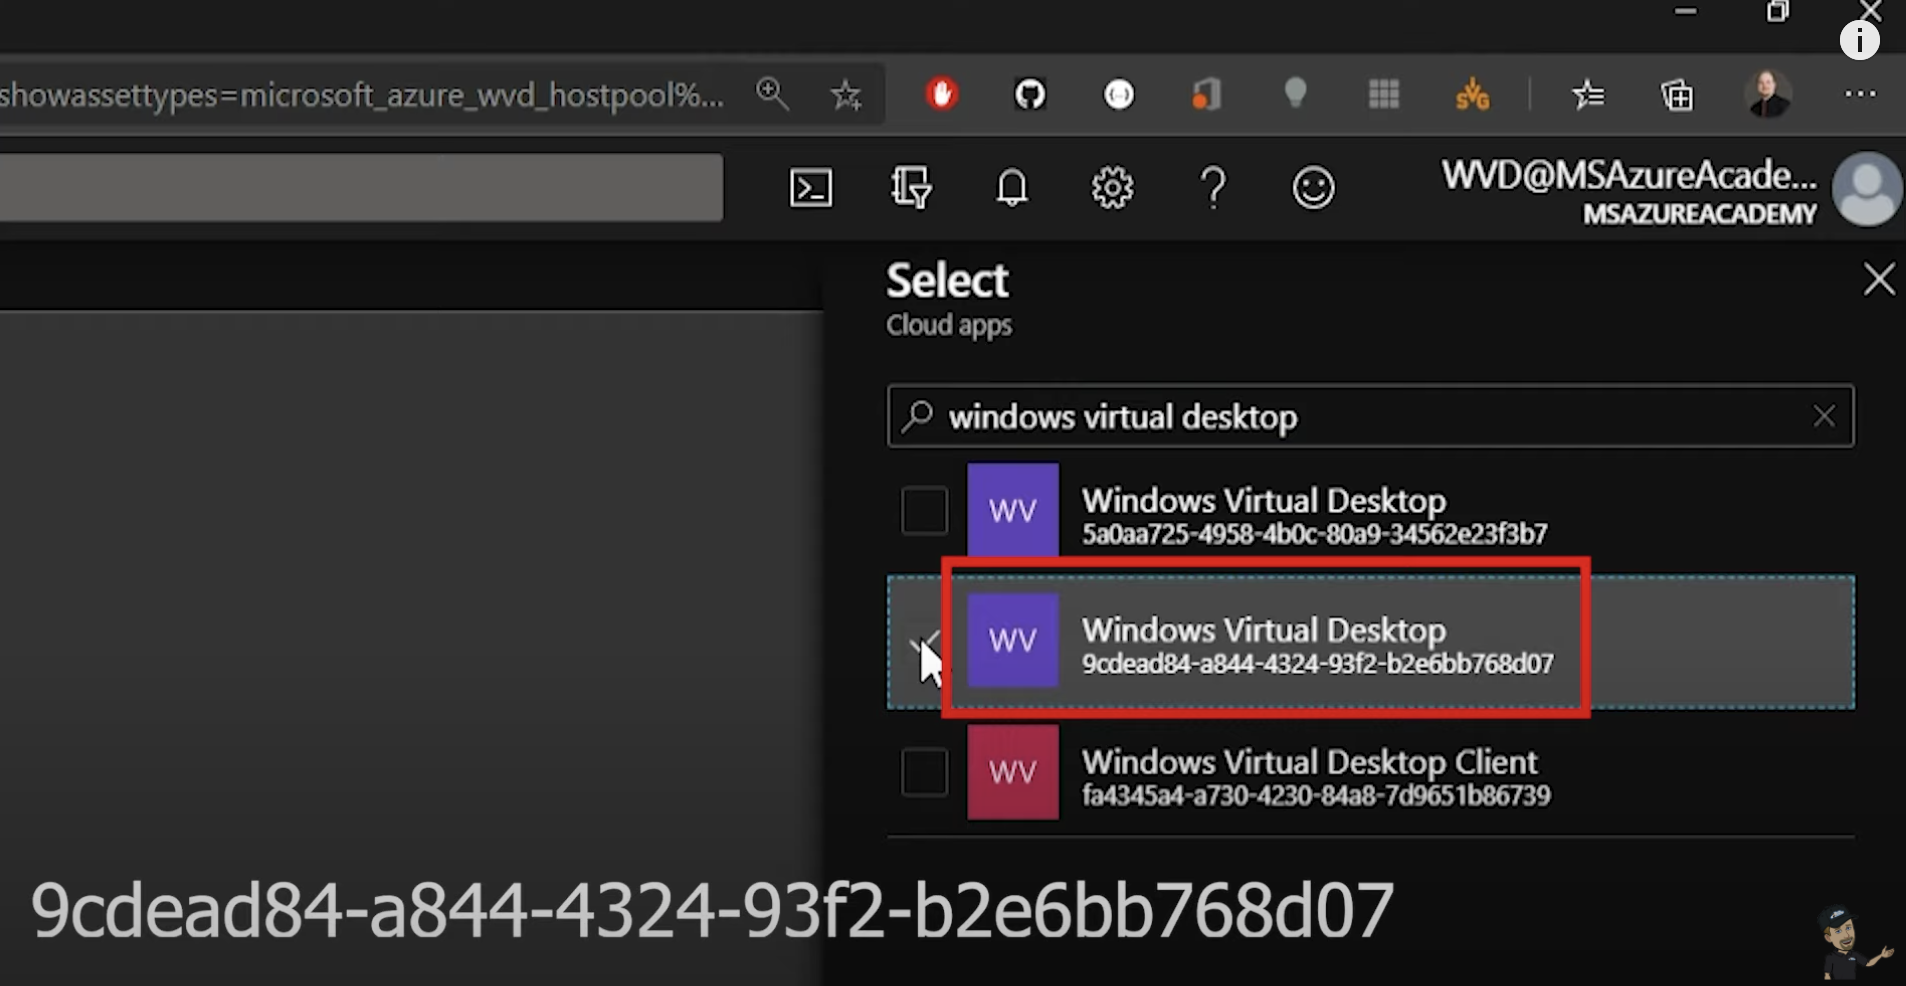1906x986 pixels.
Task: Clear the cloud apps search text
Action: 1824,416
